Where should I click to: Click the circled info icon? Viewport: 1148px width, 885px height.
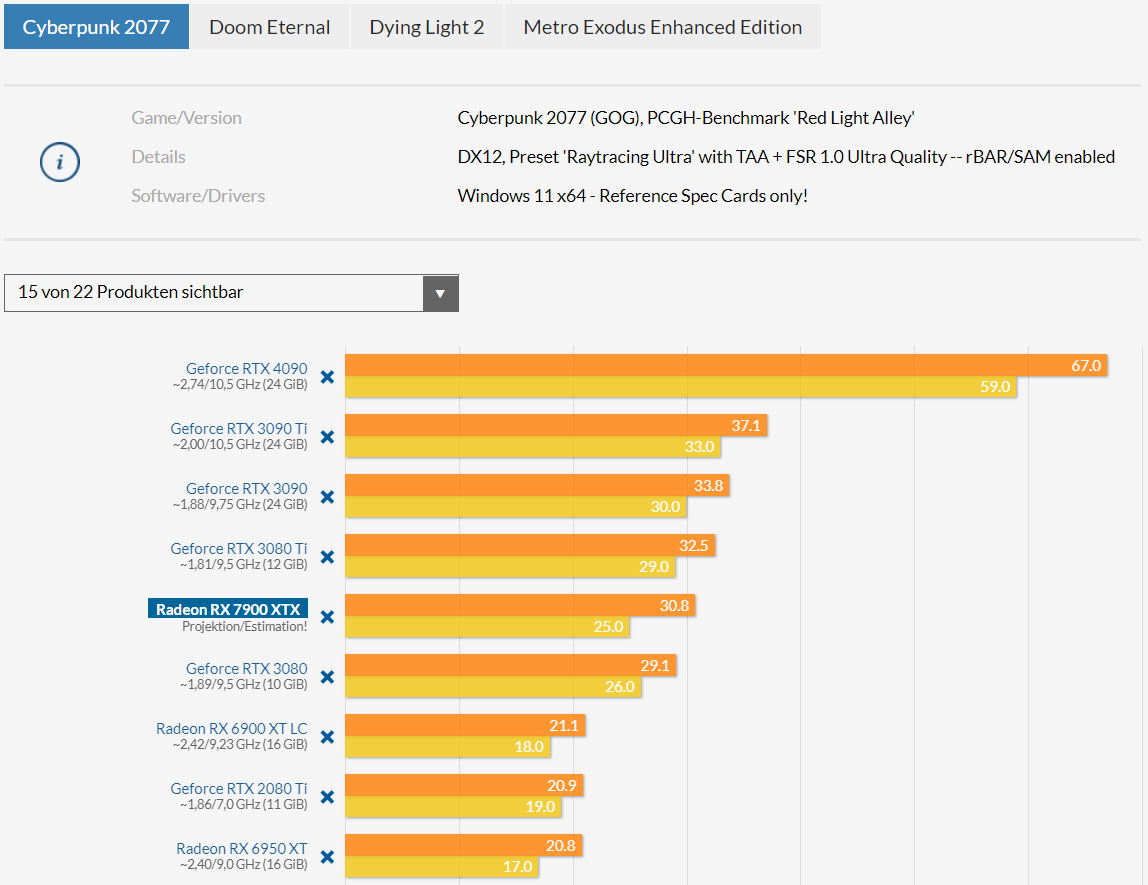(x=60, y=162)
